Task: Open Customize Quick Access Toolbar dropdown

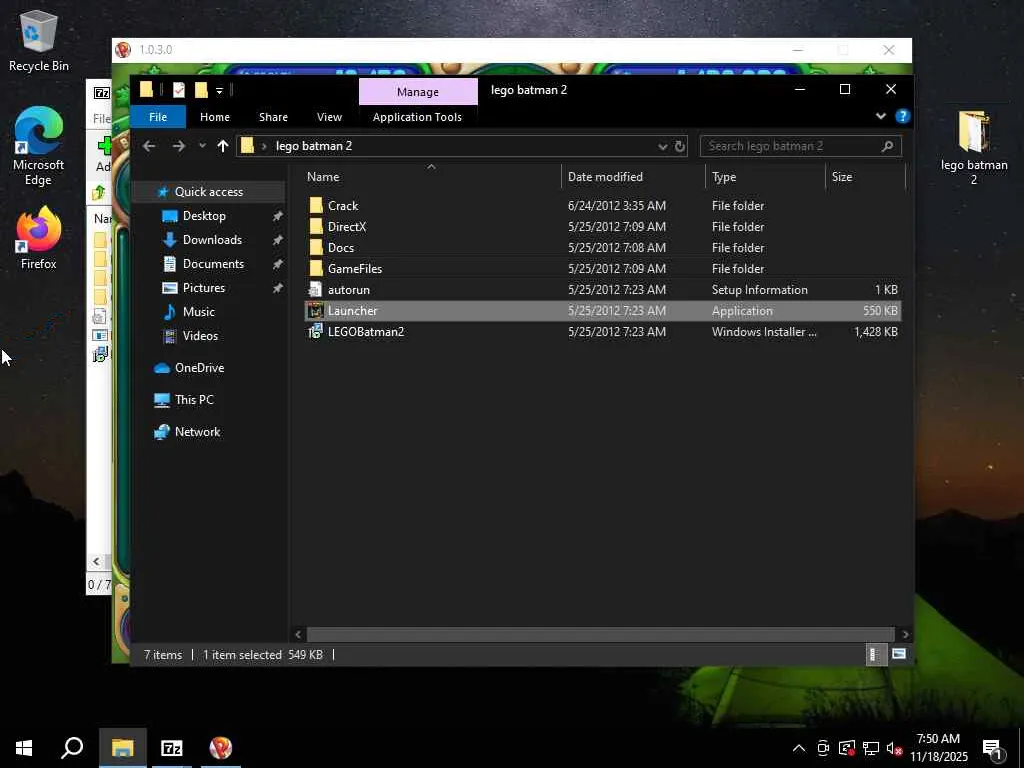Action: click(219, 91)
